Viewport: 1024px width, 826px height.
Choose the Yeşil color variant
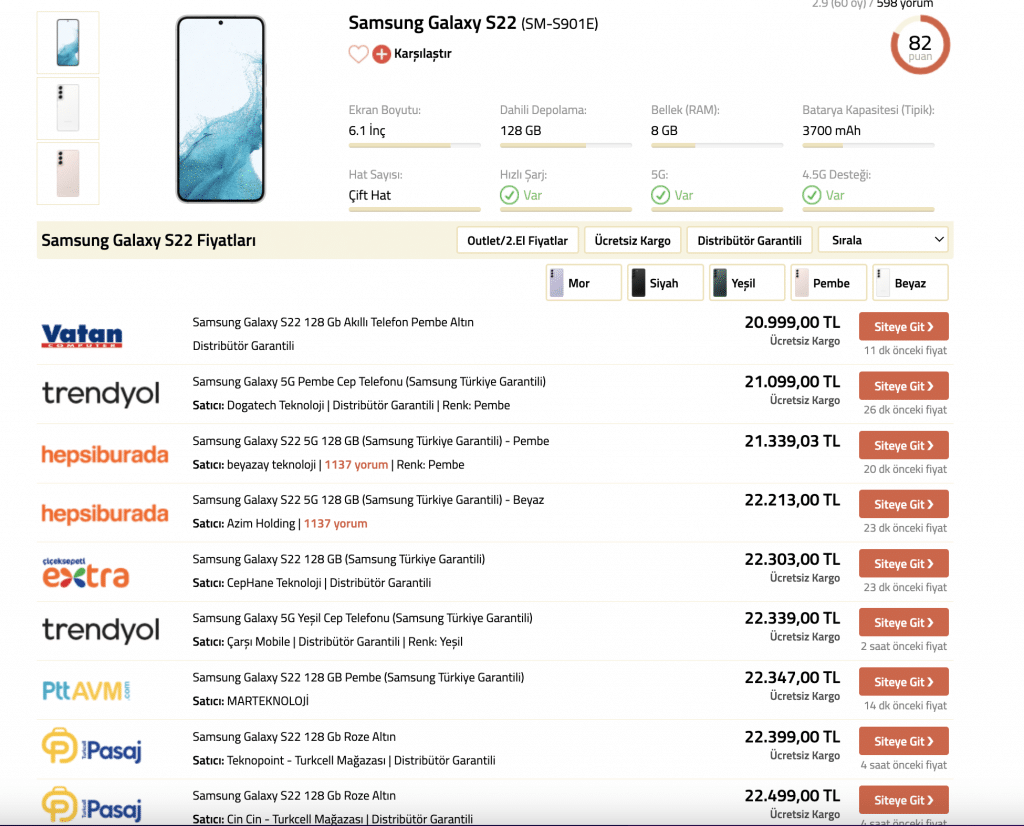[x=746, y=283]
